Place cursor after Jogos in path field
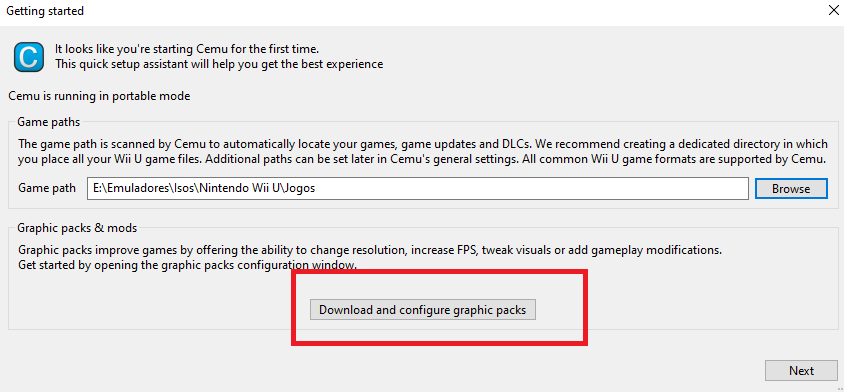The image size is (844, 392). pos(316,188)
